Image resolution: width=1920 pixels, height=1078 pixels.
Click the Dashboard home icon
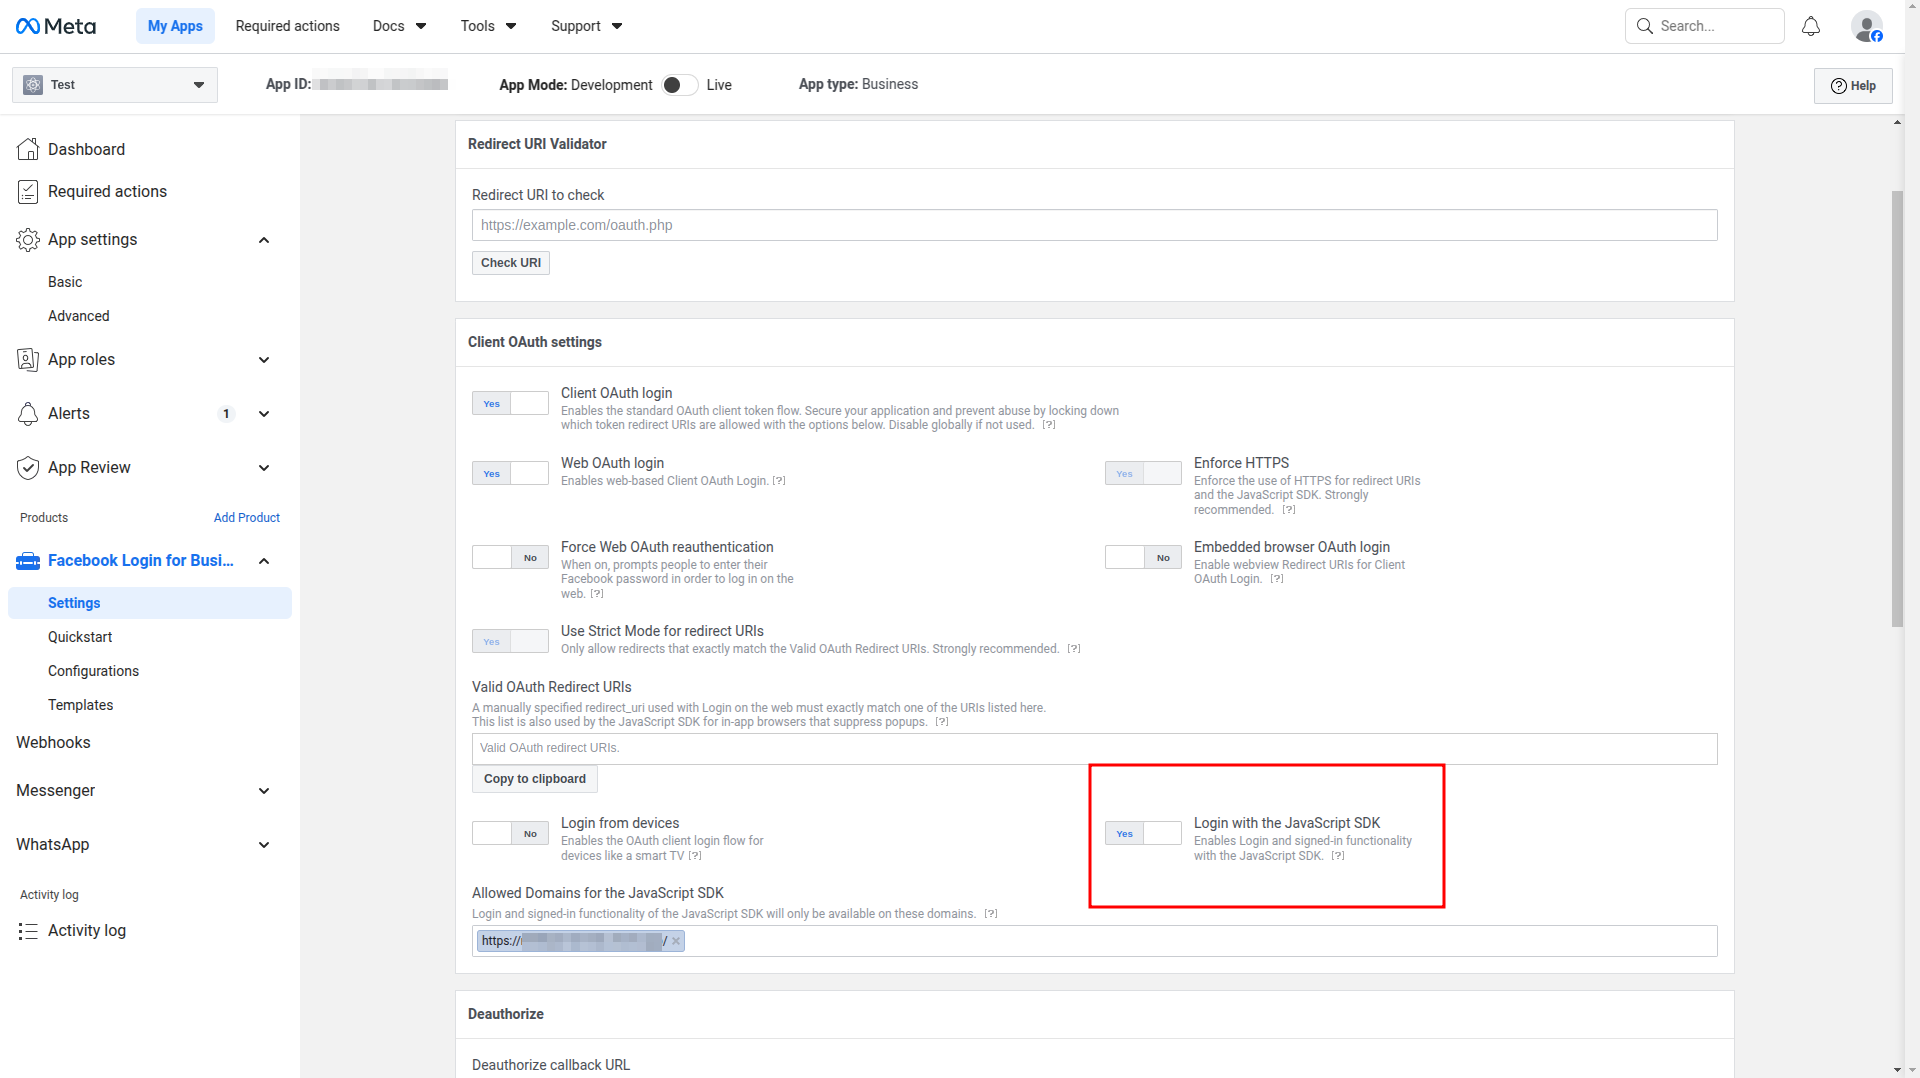[x=28, y=149]
